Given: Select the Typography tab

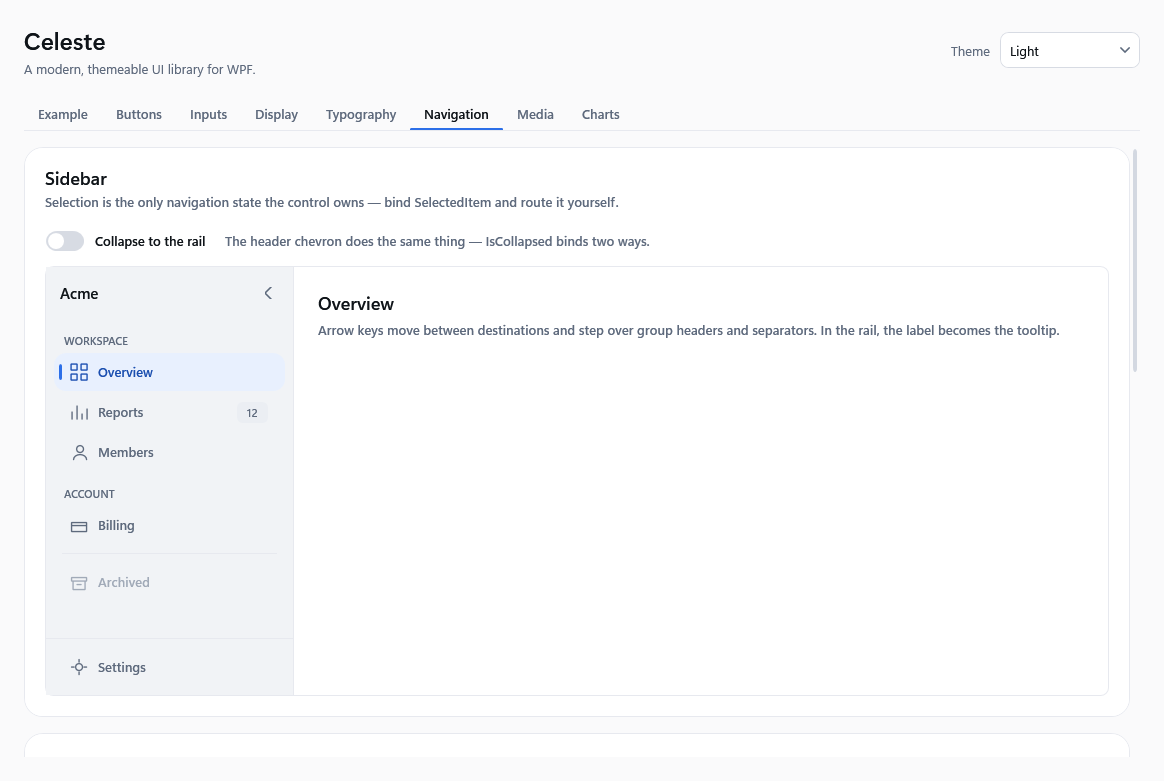Looking at the screenshot, I should (x=361, y=114).
